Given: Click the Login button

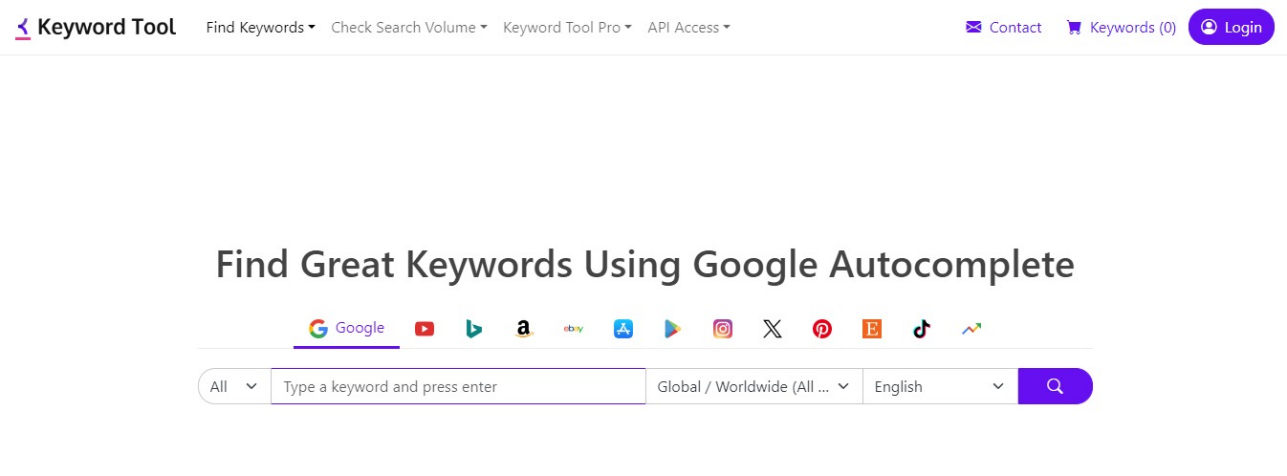Looking at the screenshot, I should point(1231,27).
